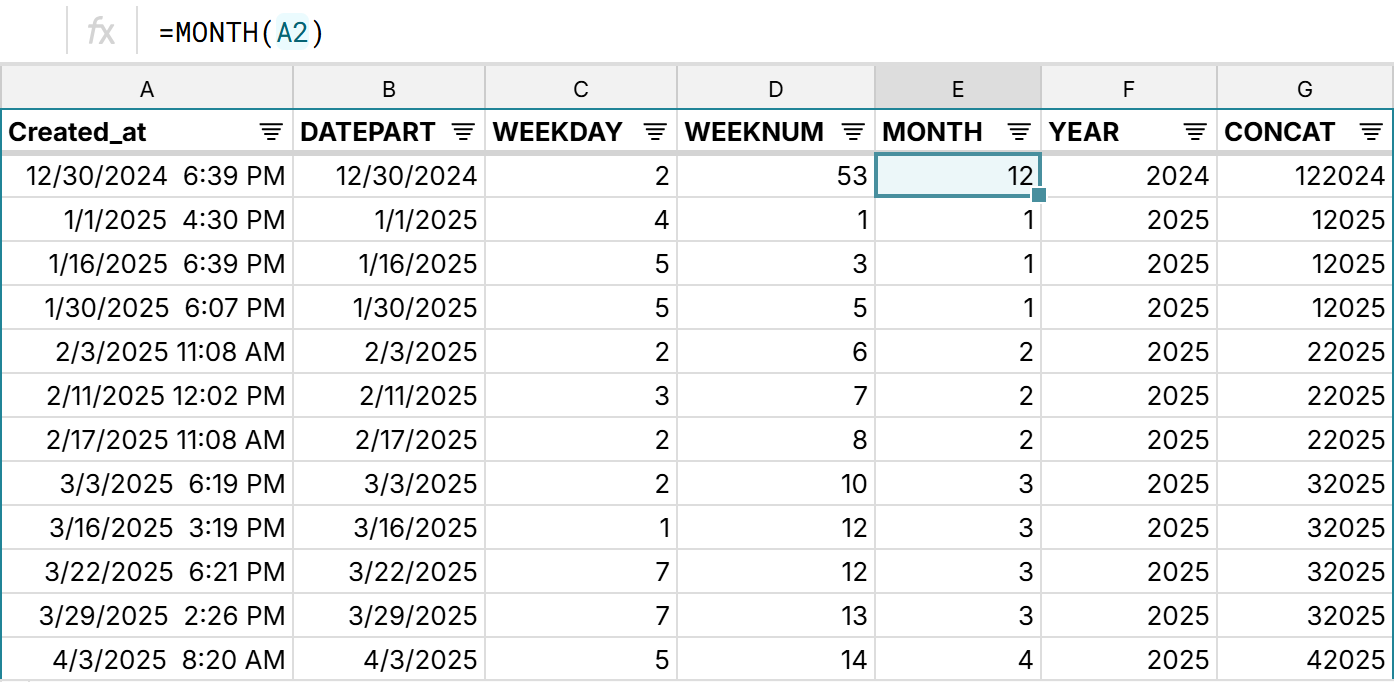
Task: Select column header A
Action: point(146,89)
